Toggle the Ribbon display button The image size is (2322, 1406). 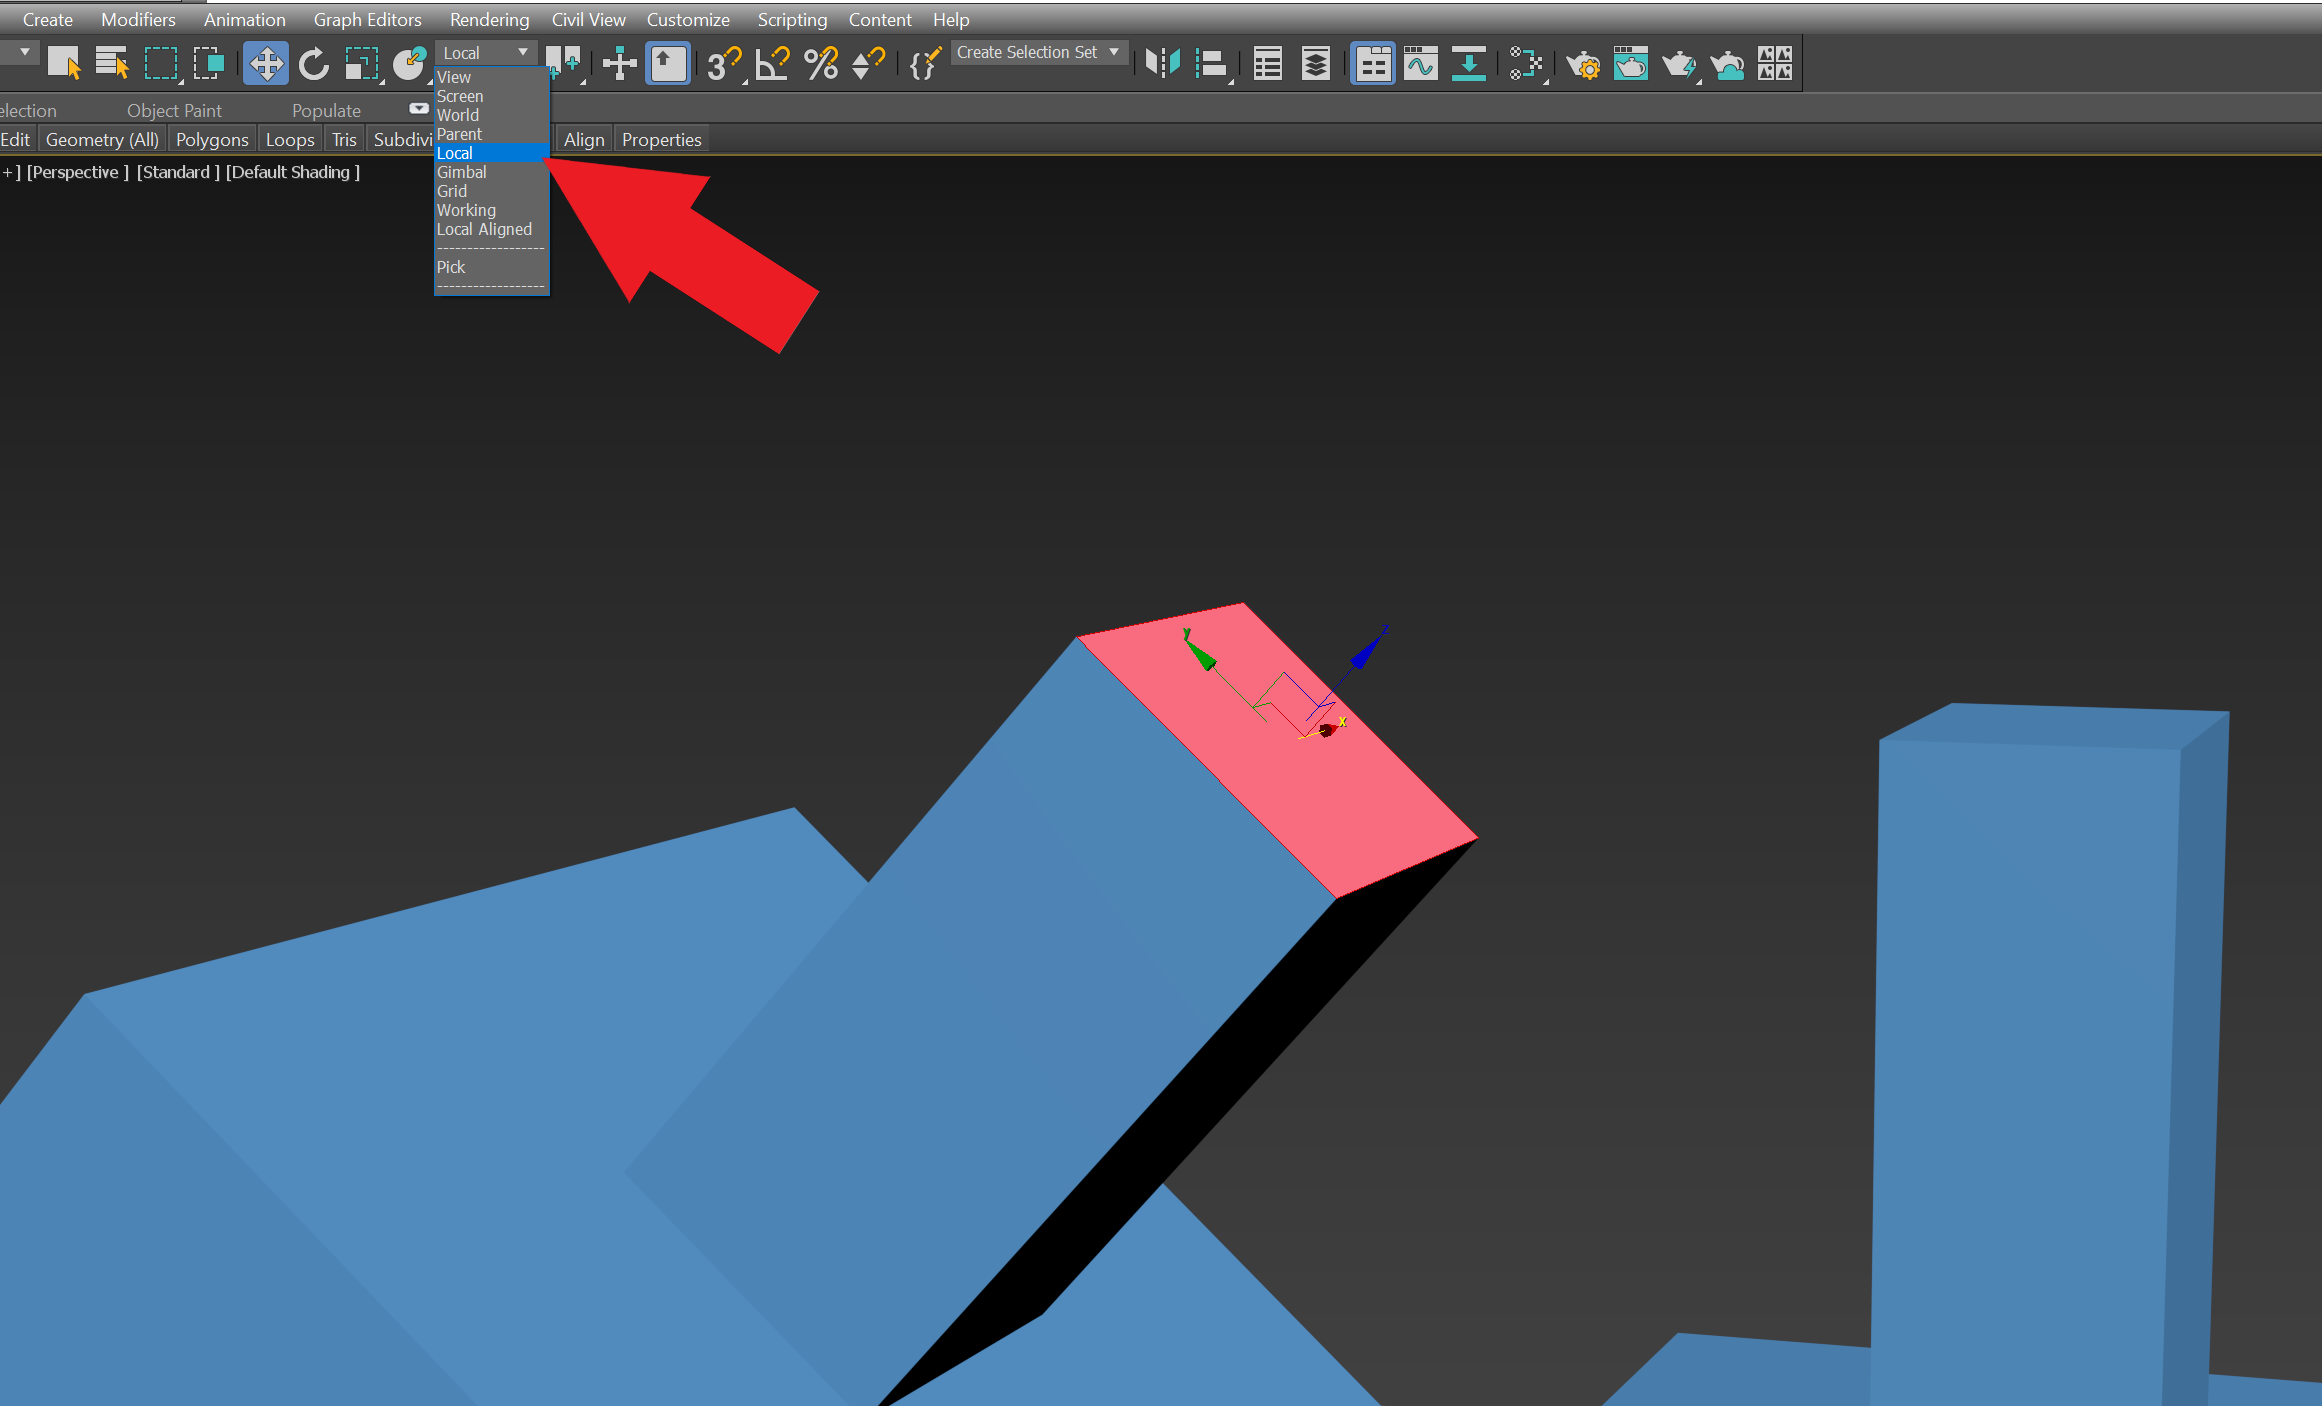tap(1372, 64)
